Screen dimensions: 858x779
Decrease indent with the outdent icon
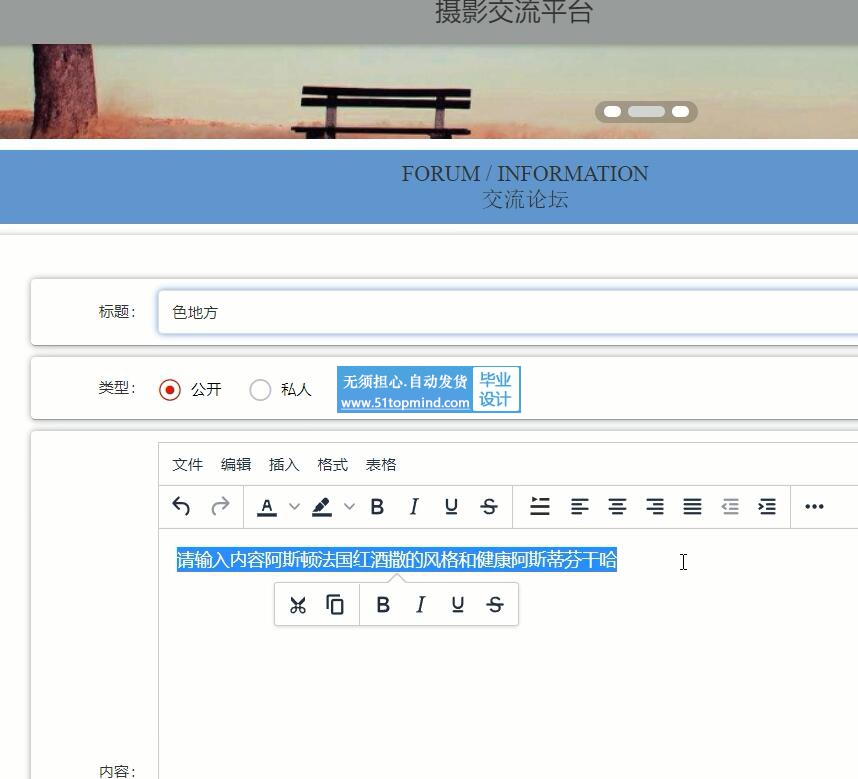pyautogui.click(x=730, y=507)
